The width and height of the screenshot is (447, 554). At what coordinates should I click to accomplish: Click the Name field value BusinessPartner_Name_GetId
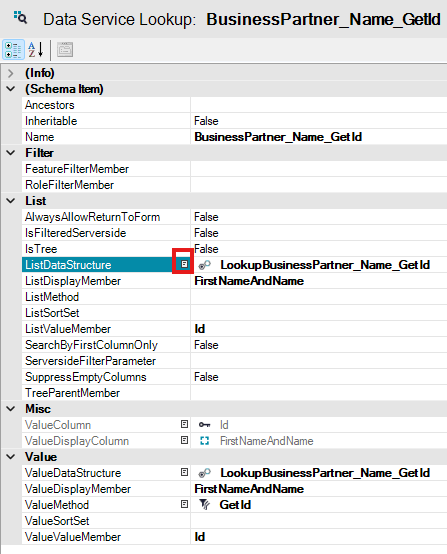278,137
